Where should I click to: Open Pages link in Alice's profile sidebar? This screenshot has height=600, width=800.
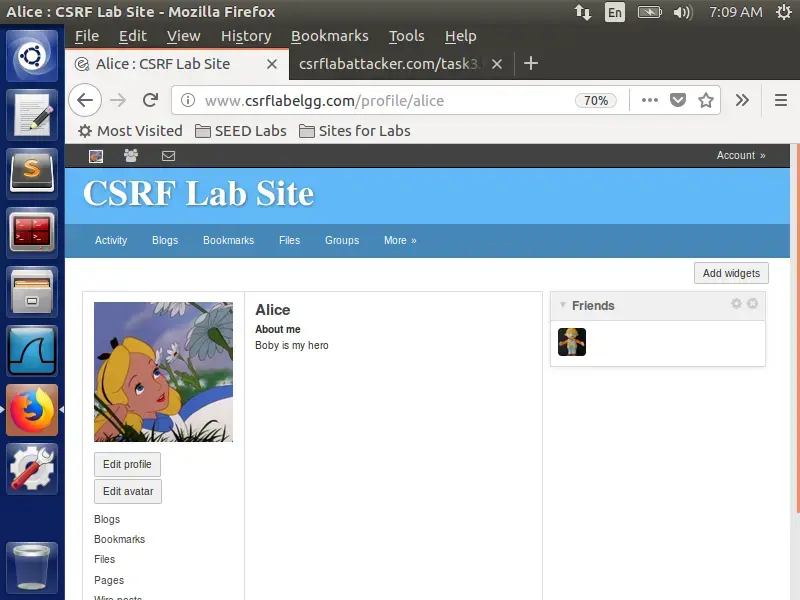point(109,580)
